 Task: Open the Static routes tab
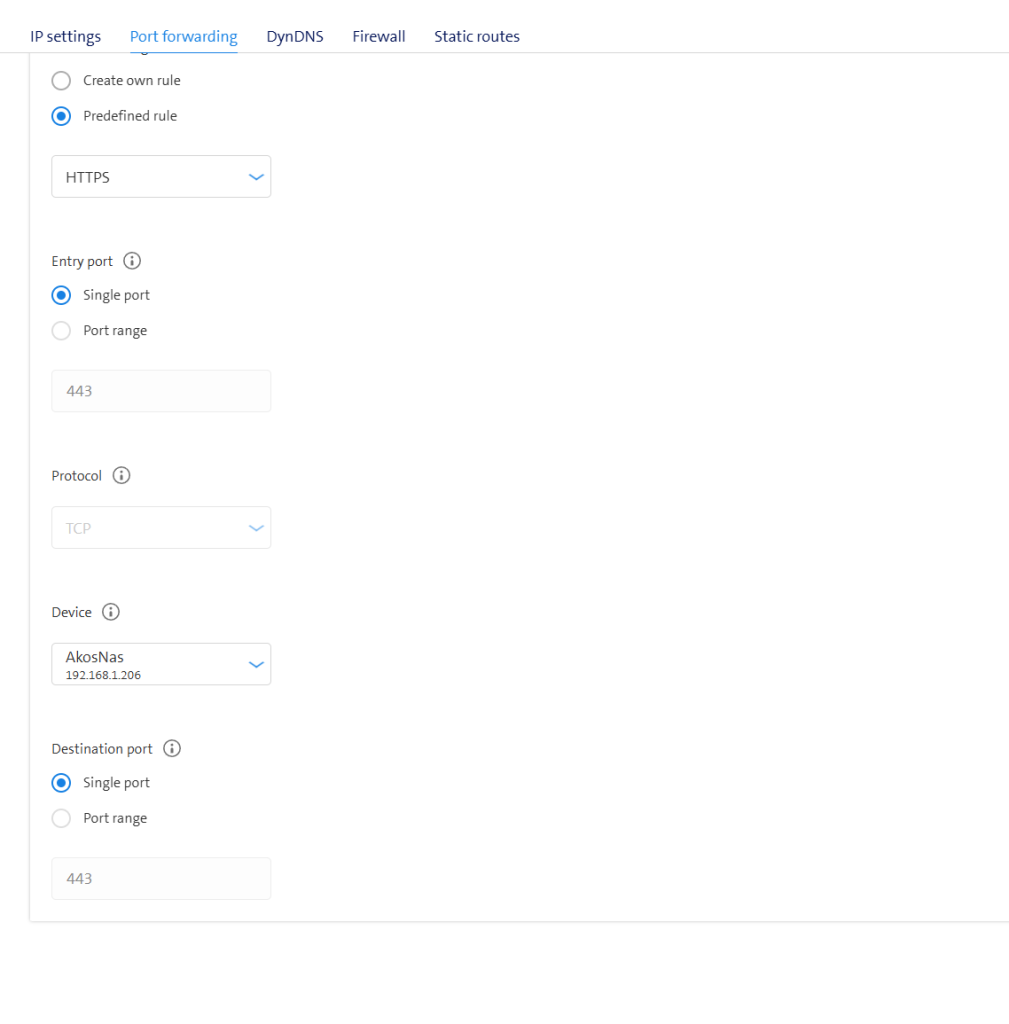pyautogui.click(x=477, y=37)
